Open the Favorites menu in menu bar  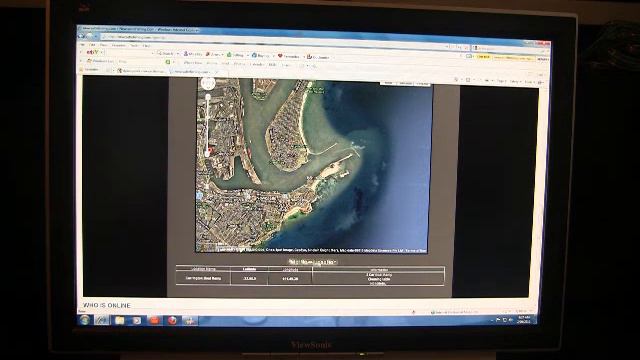[119, 45]
